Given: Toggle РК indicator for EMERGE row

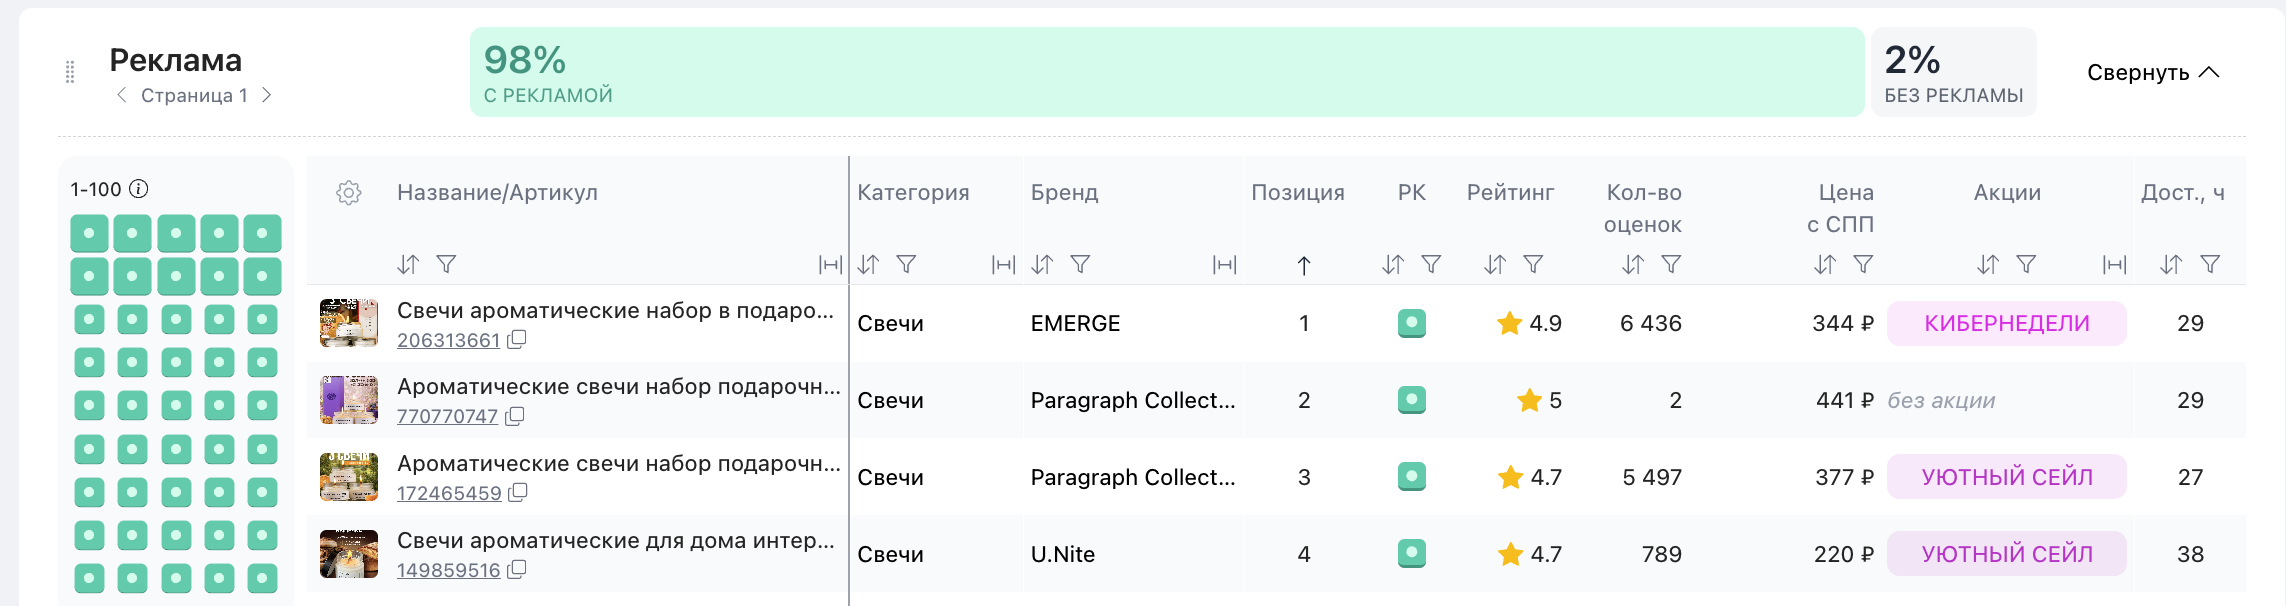Looking at the screenshot, I should [x=1411, y=323].
